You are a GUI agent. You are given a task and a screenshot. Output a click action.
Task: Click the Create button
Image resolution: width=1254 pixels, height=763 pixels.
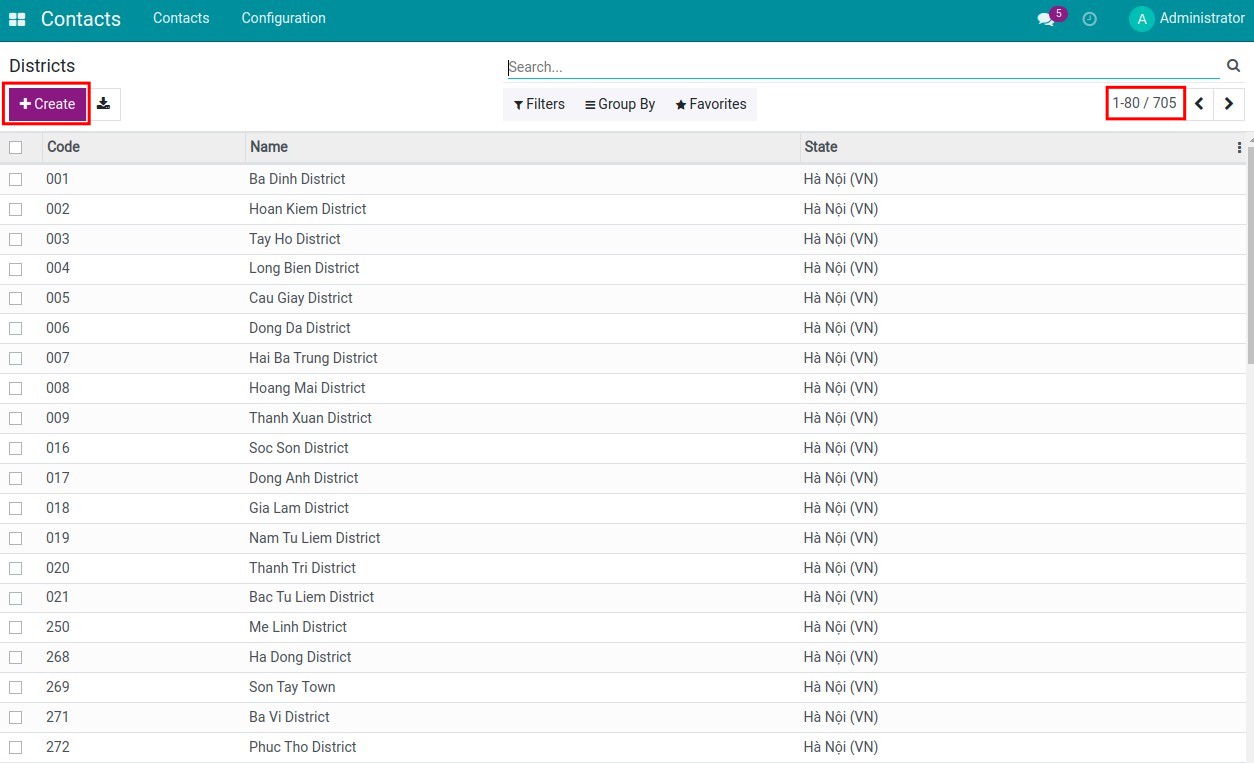tap(46, 103)
